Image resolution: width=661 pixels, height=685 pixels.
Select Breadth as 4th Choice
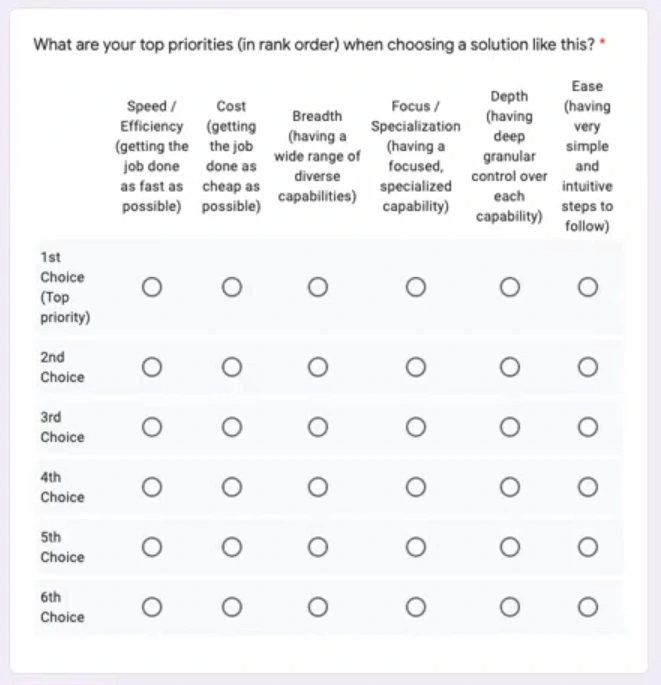pyautogui.click(x=318, y=487)
